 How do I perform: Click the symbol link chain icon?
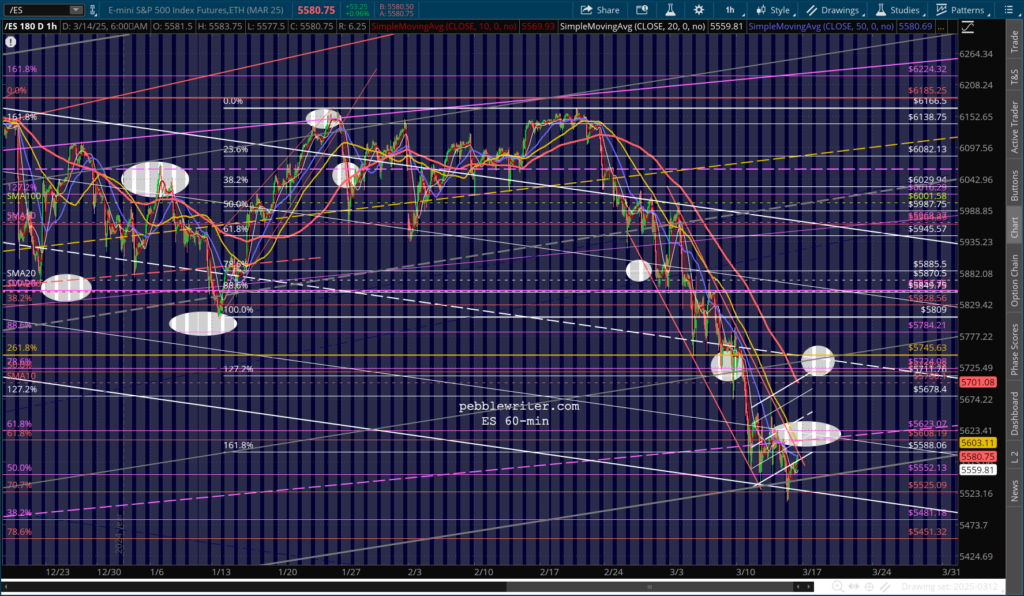coord(93,10)
